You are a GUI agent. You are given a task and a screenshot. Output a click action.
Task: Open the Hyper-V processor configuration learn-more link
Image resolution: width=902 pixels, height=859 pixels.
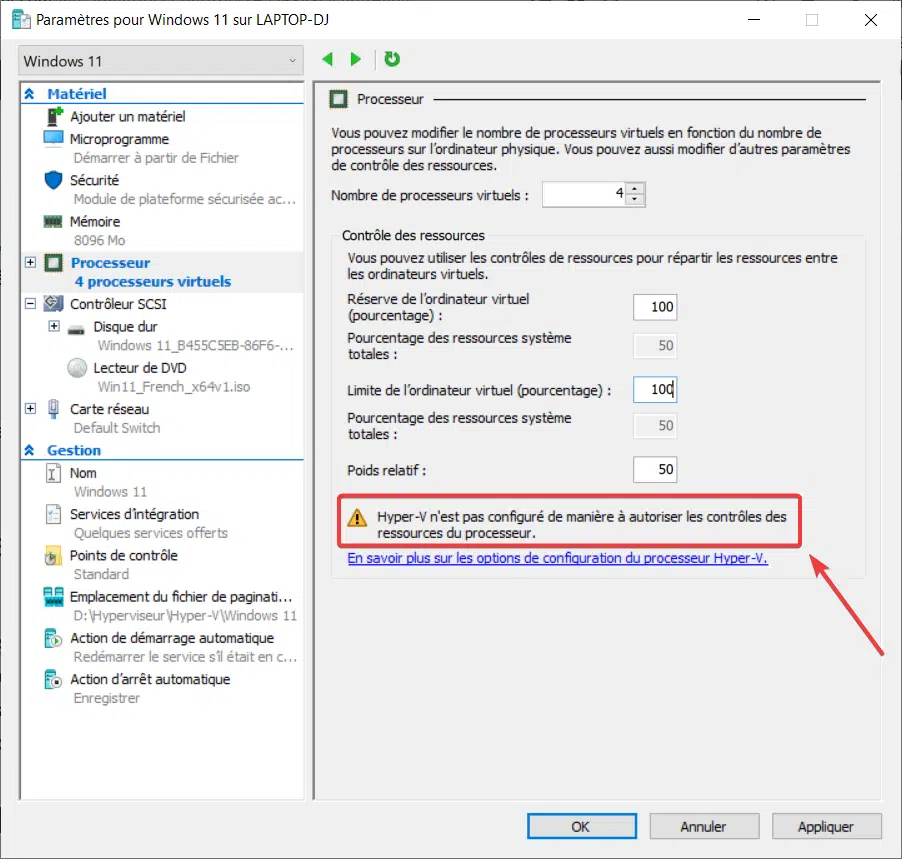(557, 558)
